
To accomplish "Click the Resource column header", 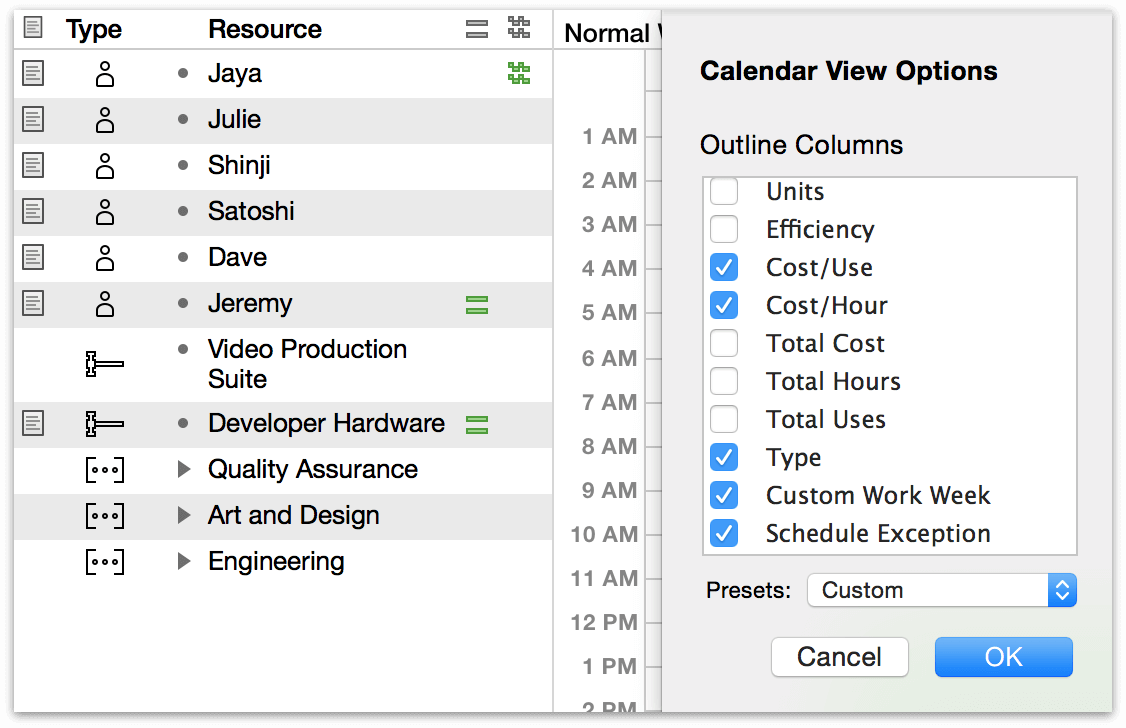I will click(x=264, y=30).
